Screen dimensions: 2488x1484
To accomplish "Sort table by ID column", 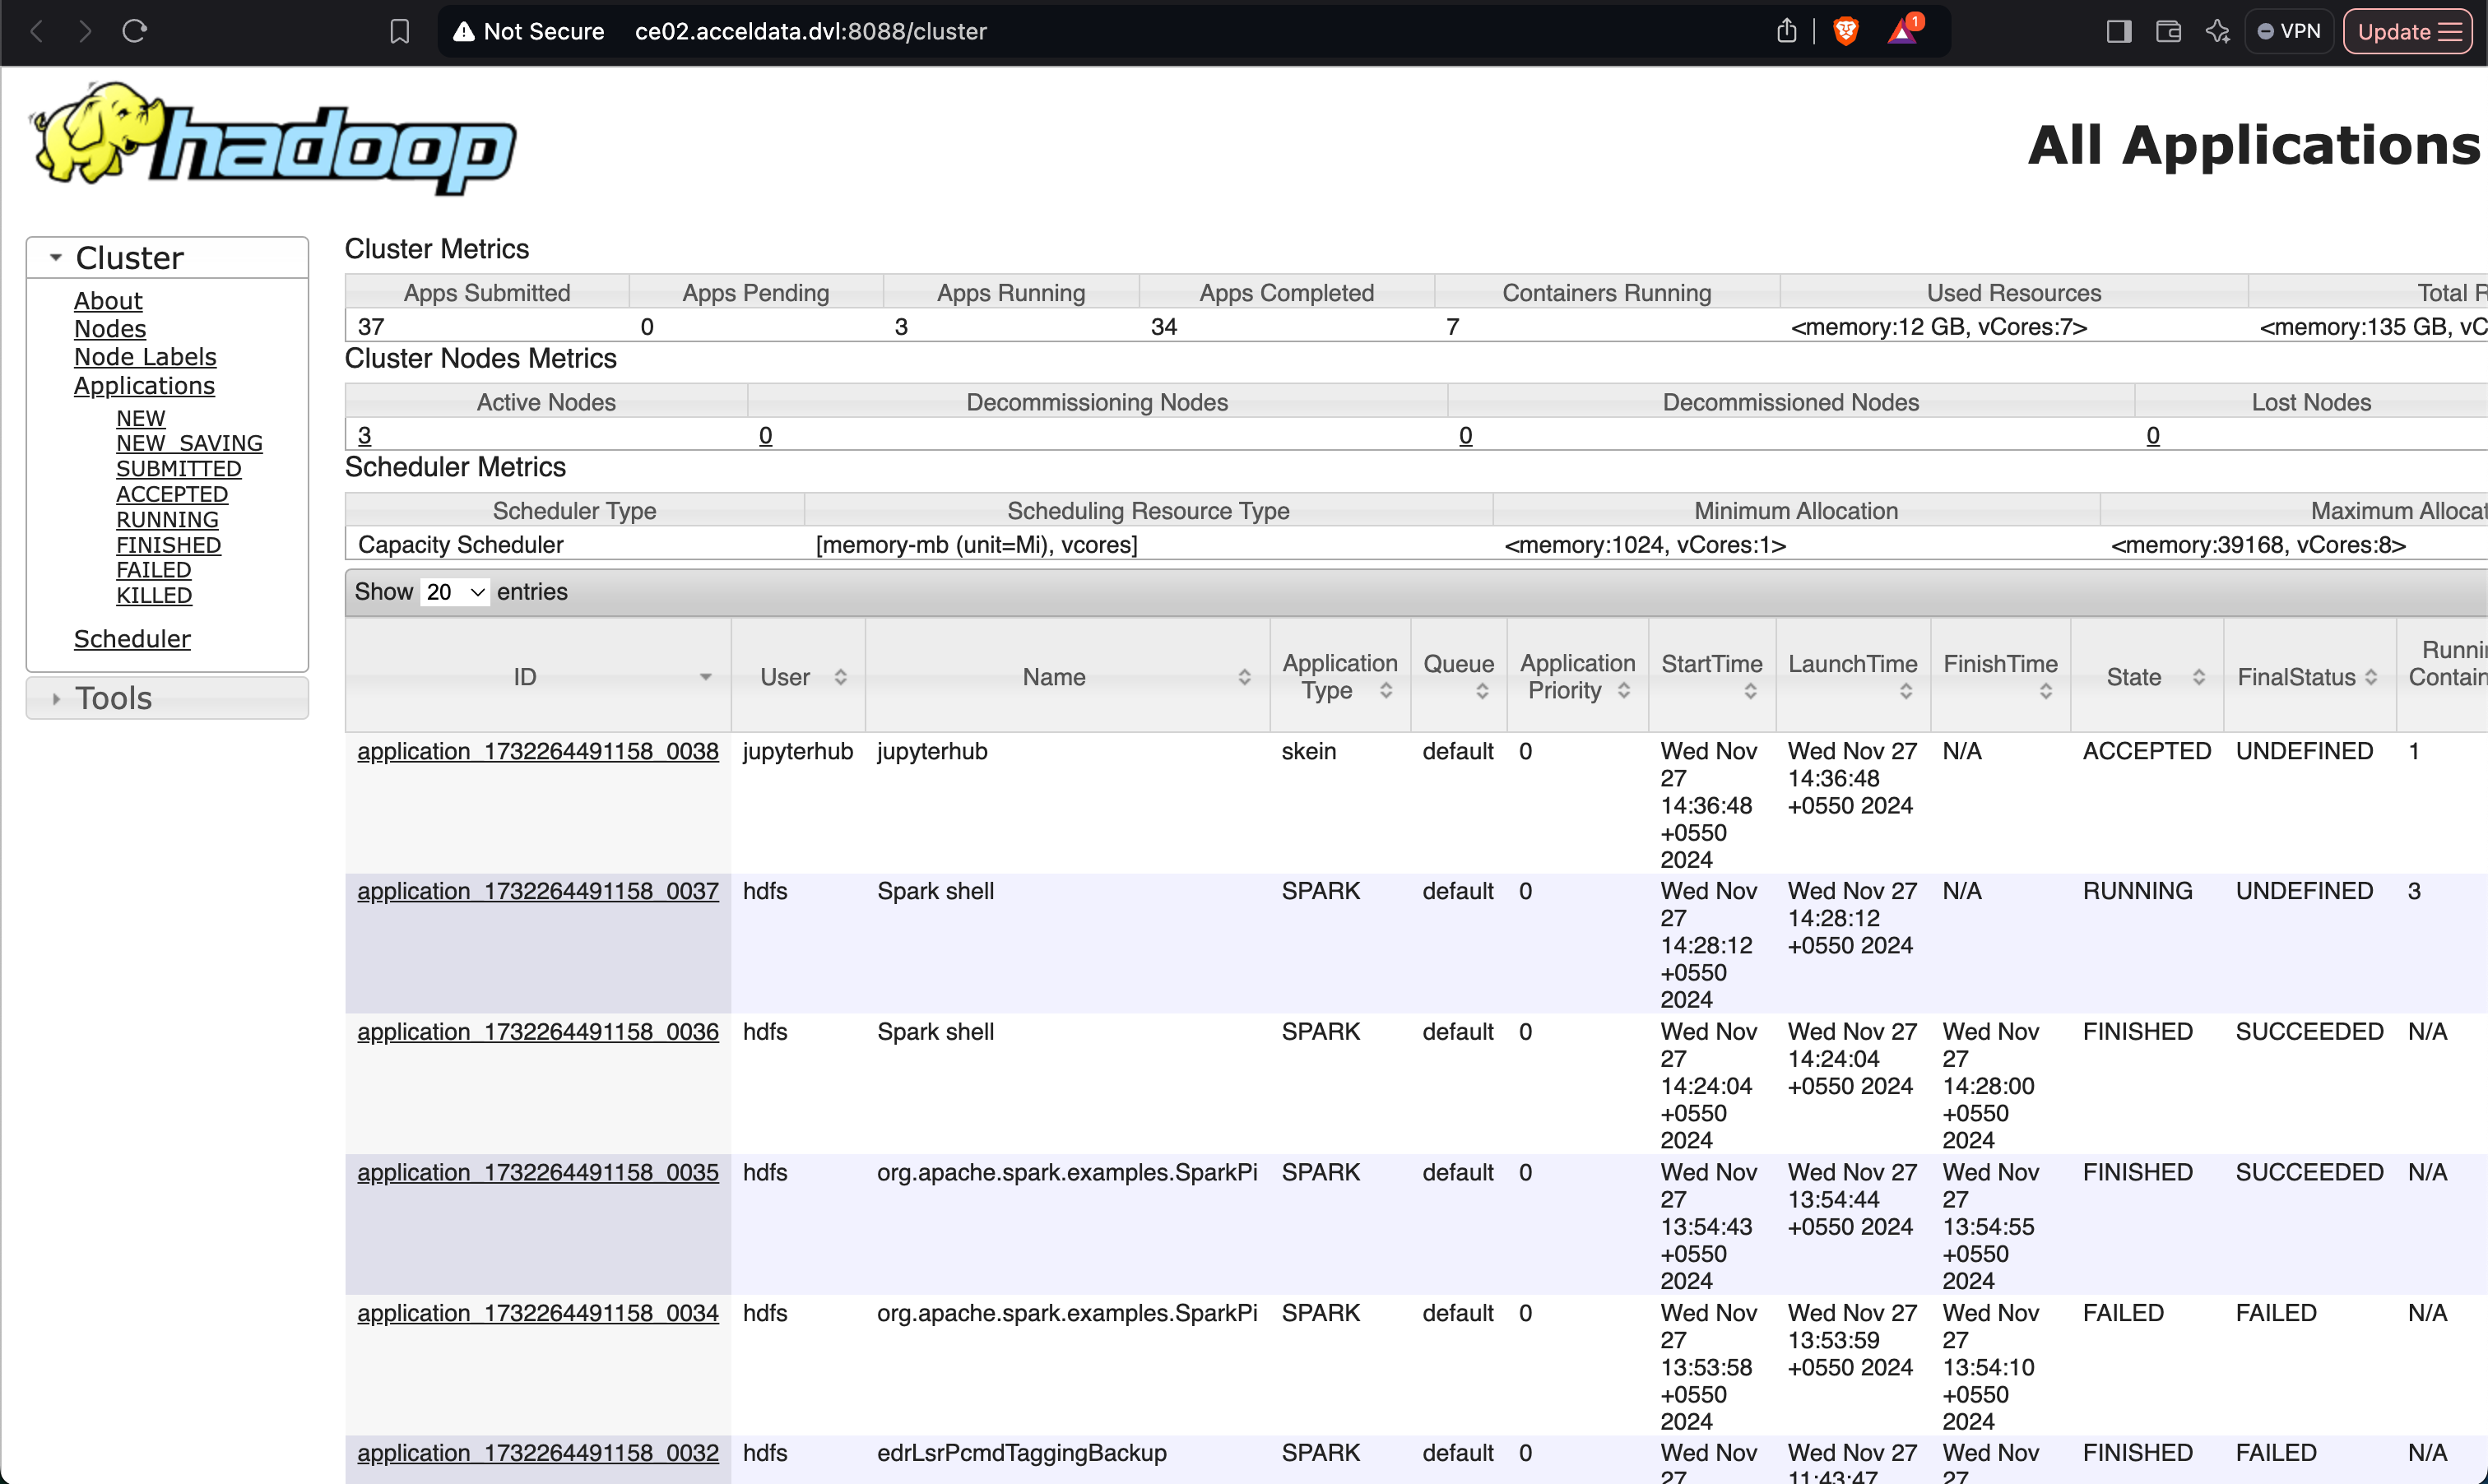I will pos(538,677).
